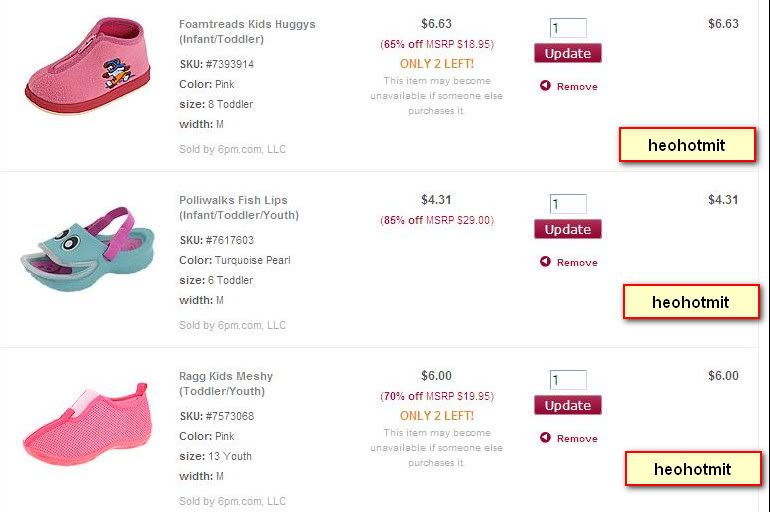Focus quantity field for Foamtreads Kids Huggys
The width and height of the screenshot is (770, 512).
[568, 28]
